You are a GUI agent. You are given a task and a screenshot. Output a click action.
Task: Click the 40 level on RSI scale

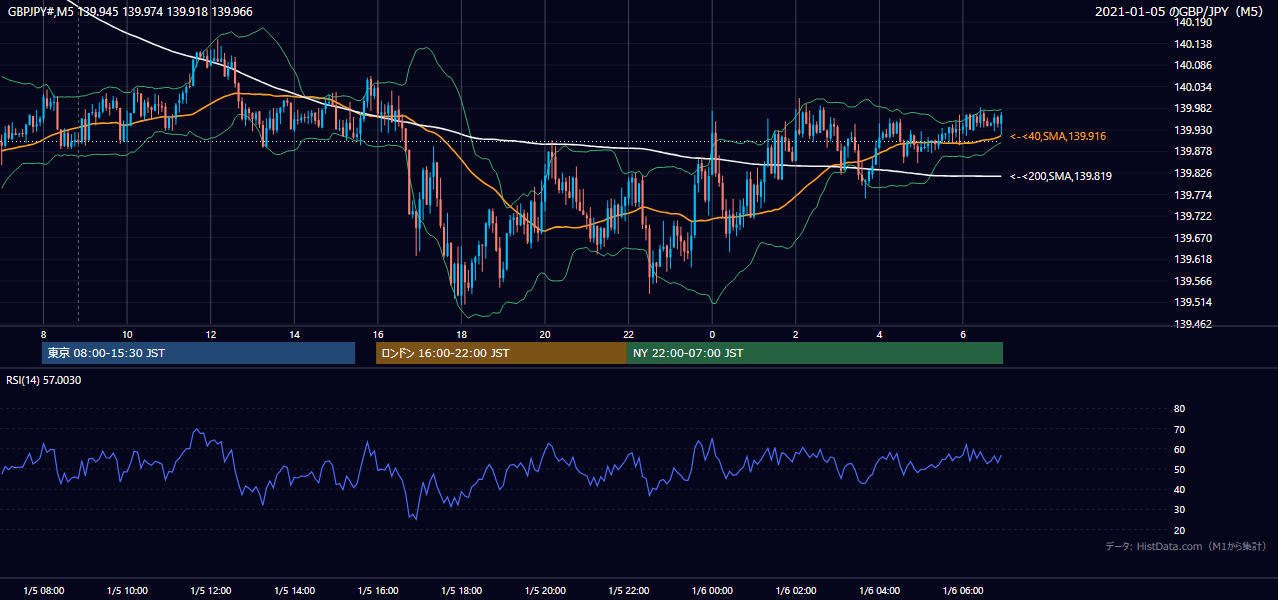tap(1179, 489)
